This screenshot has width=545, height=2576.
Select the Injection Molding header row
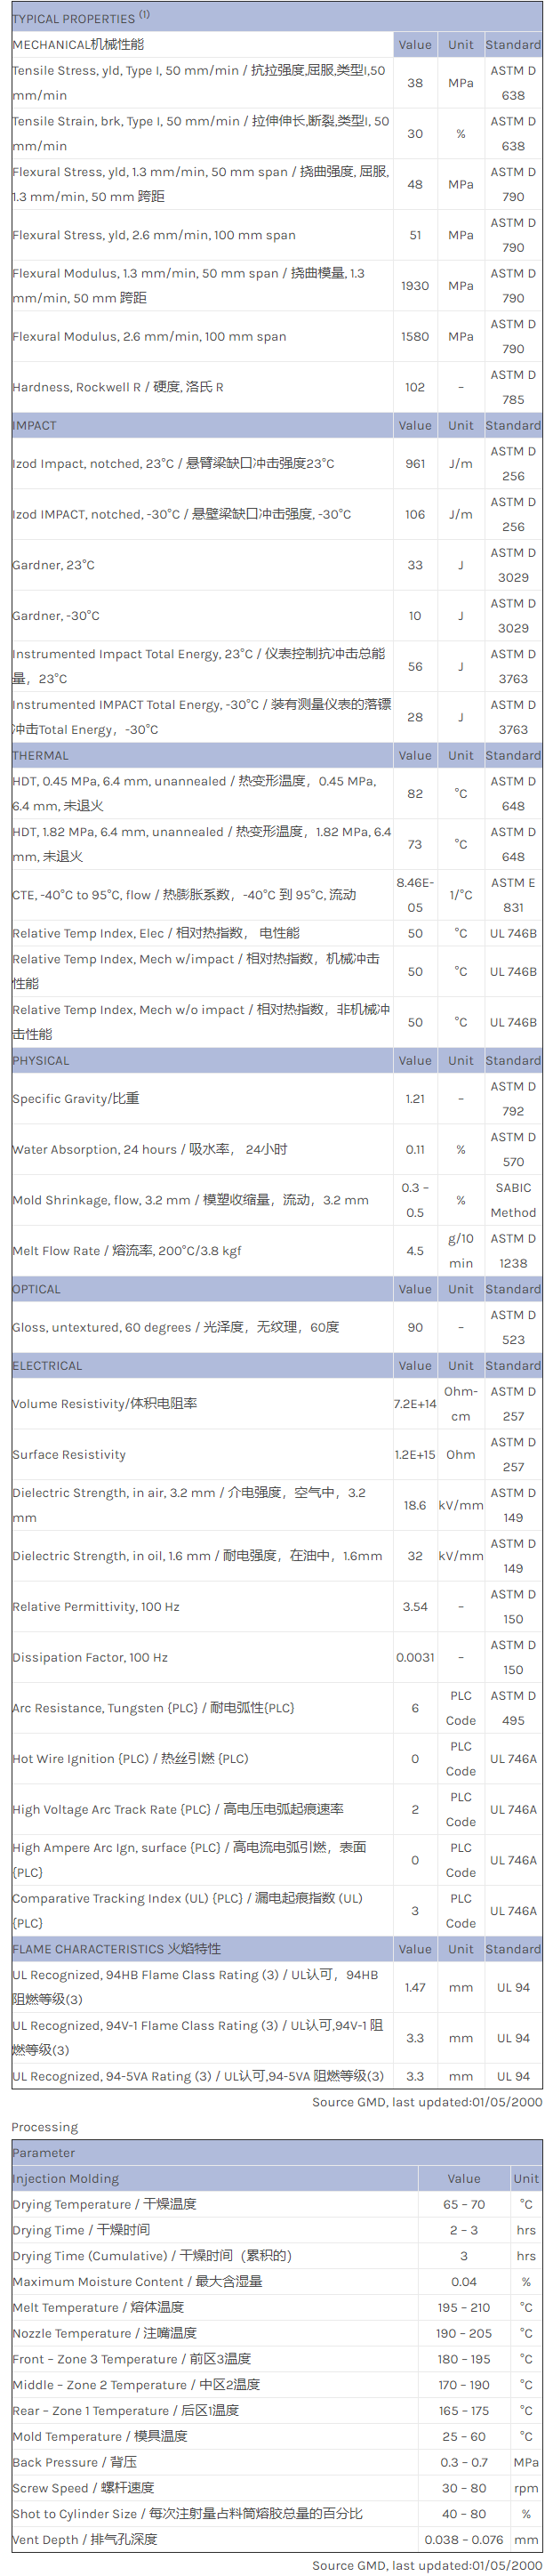66,2179
